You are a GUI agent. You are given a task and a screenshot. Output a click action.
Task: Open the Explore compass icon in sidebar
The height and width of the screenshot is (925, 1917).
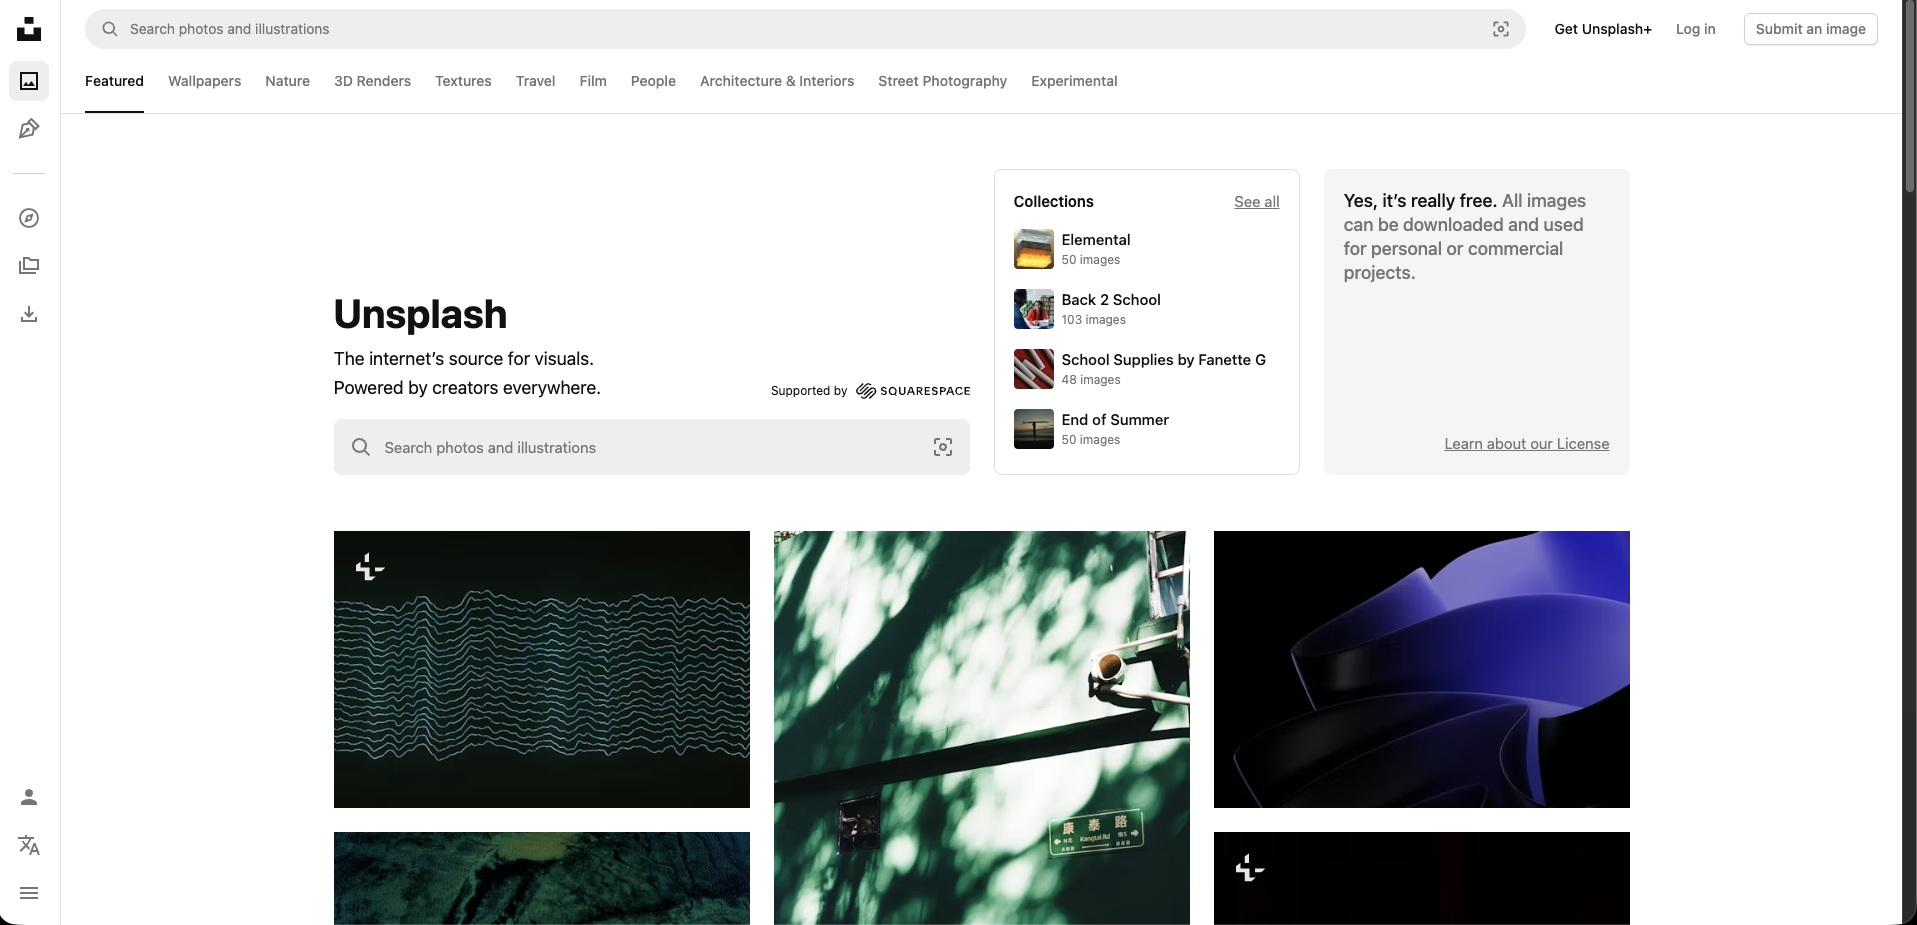(x=29, y=218)
